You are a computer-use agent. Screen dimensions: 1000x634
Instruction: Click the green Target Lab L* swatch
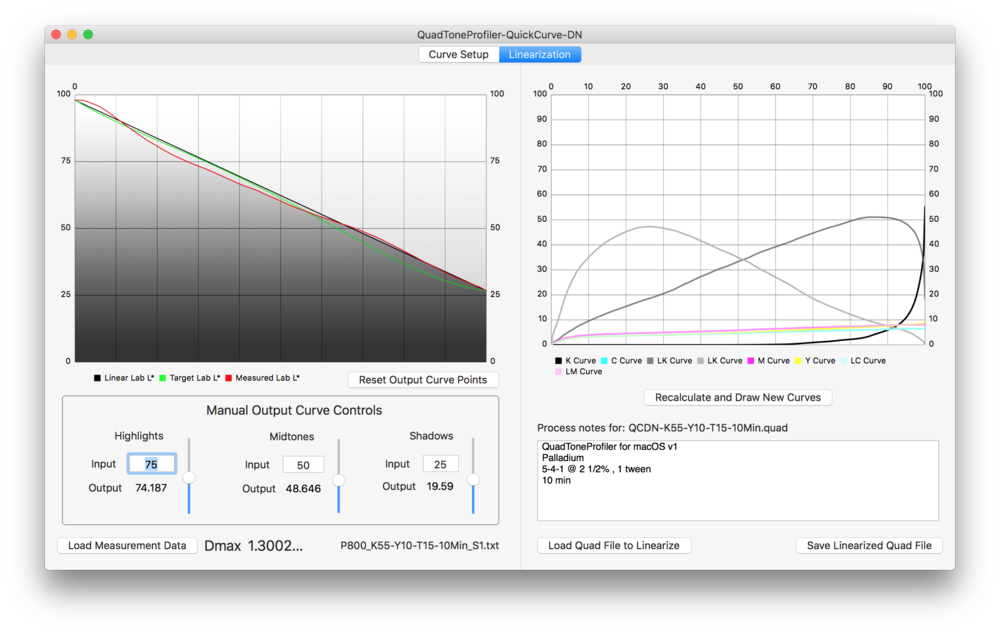[x=163, y=378]
